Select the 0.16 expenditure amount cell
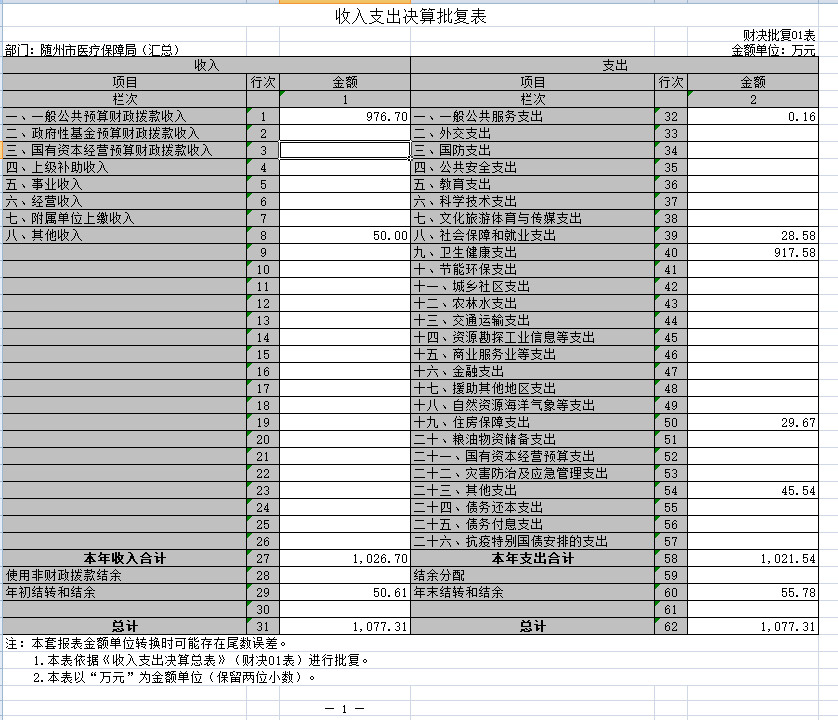838x720 pixels. (752, 117)
